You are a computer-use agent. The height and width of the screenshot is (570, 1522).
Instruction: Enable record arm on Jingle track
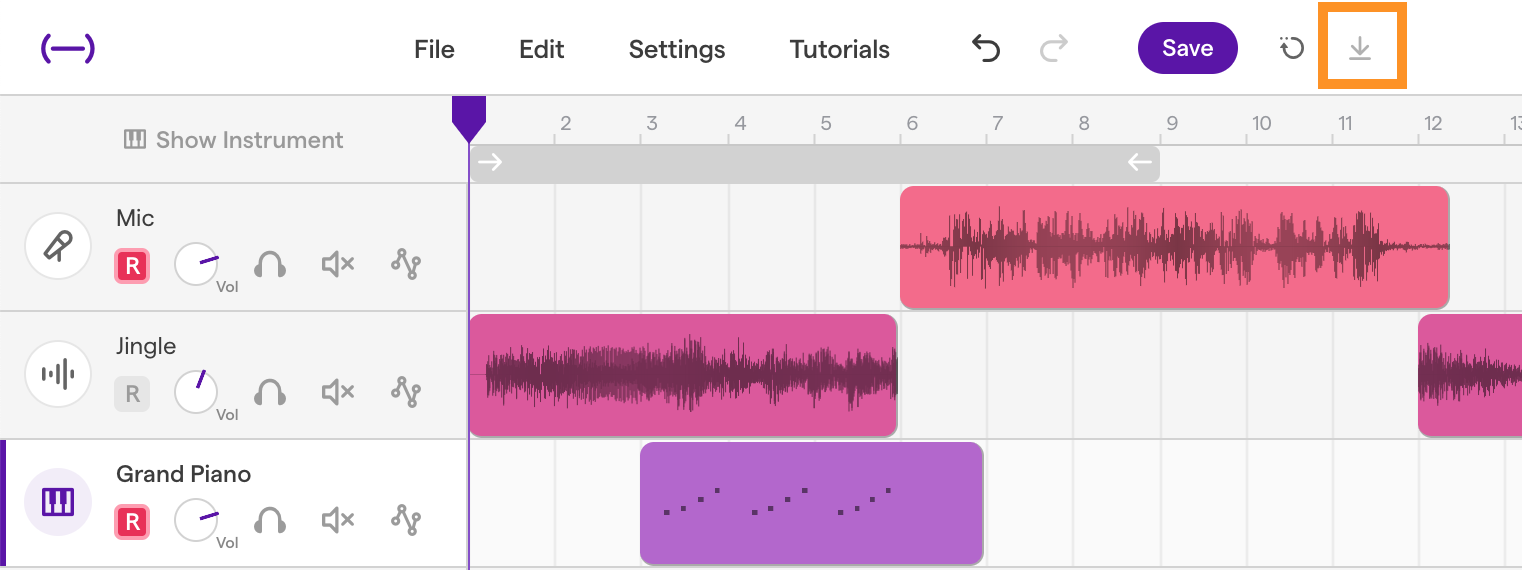(132, 394)
